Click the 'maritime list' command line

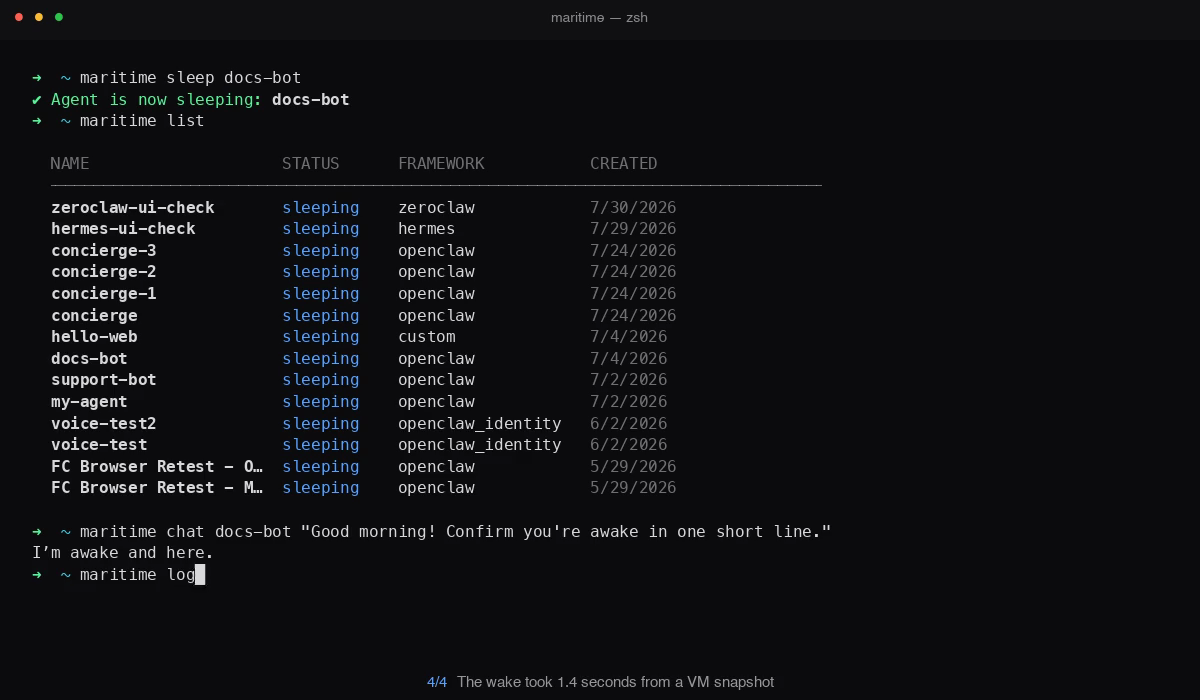click(142, 120)
